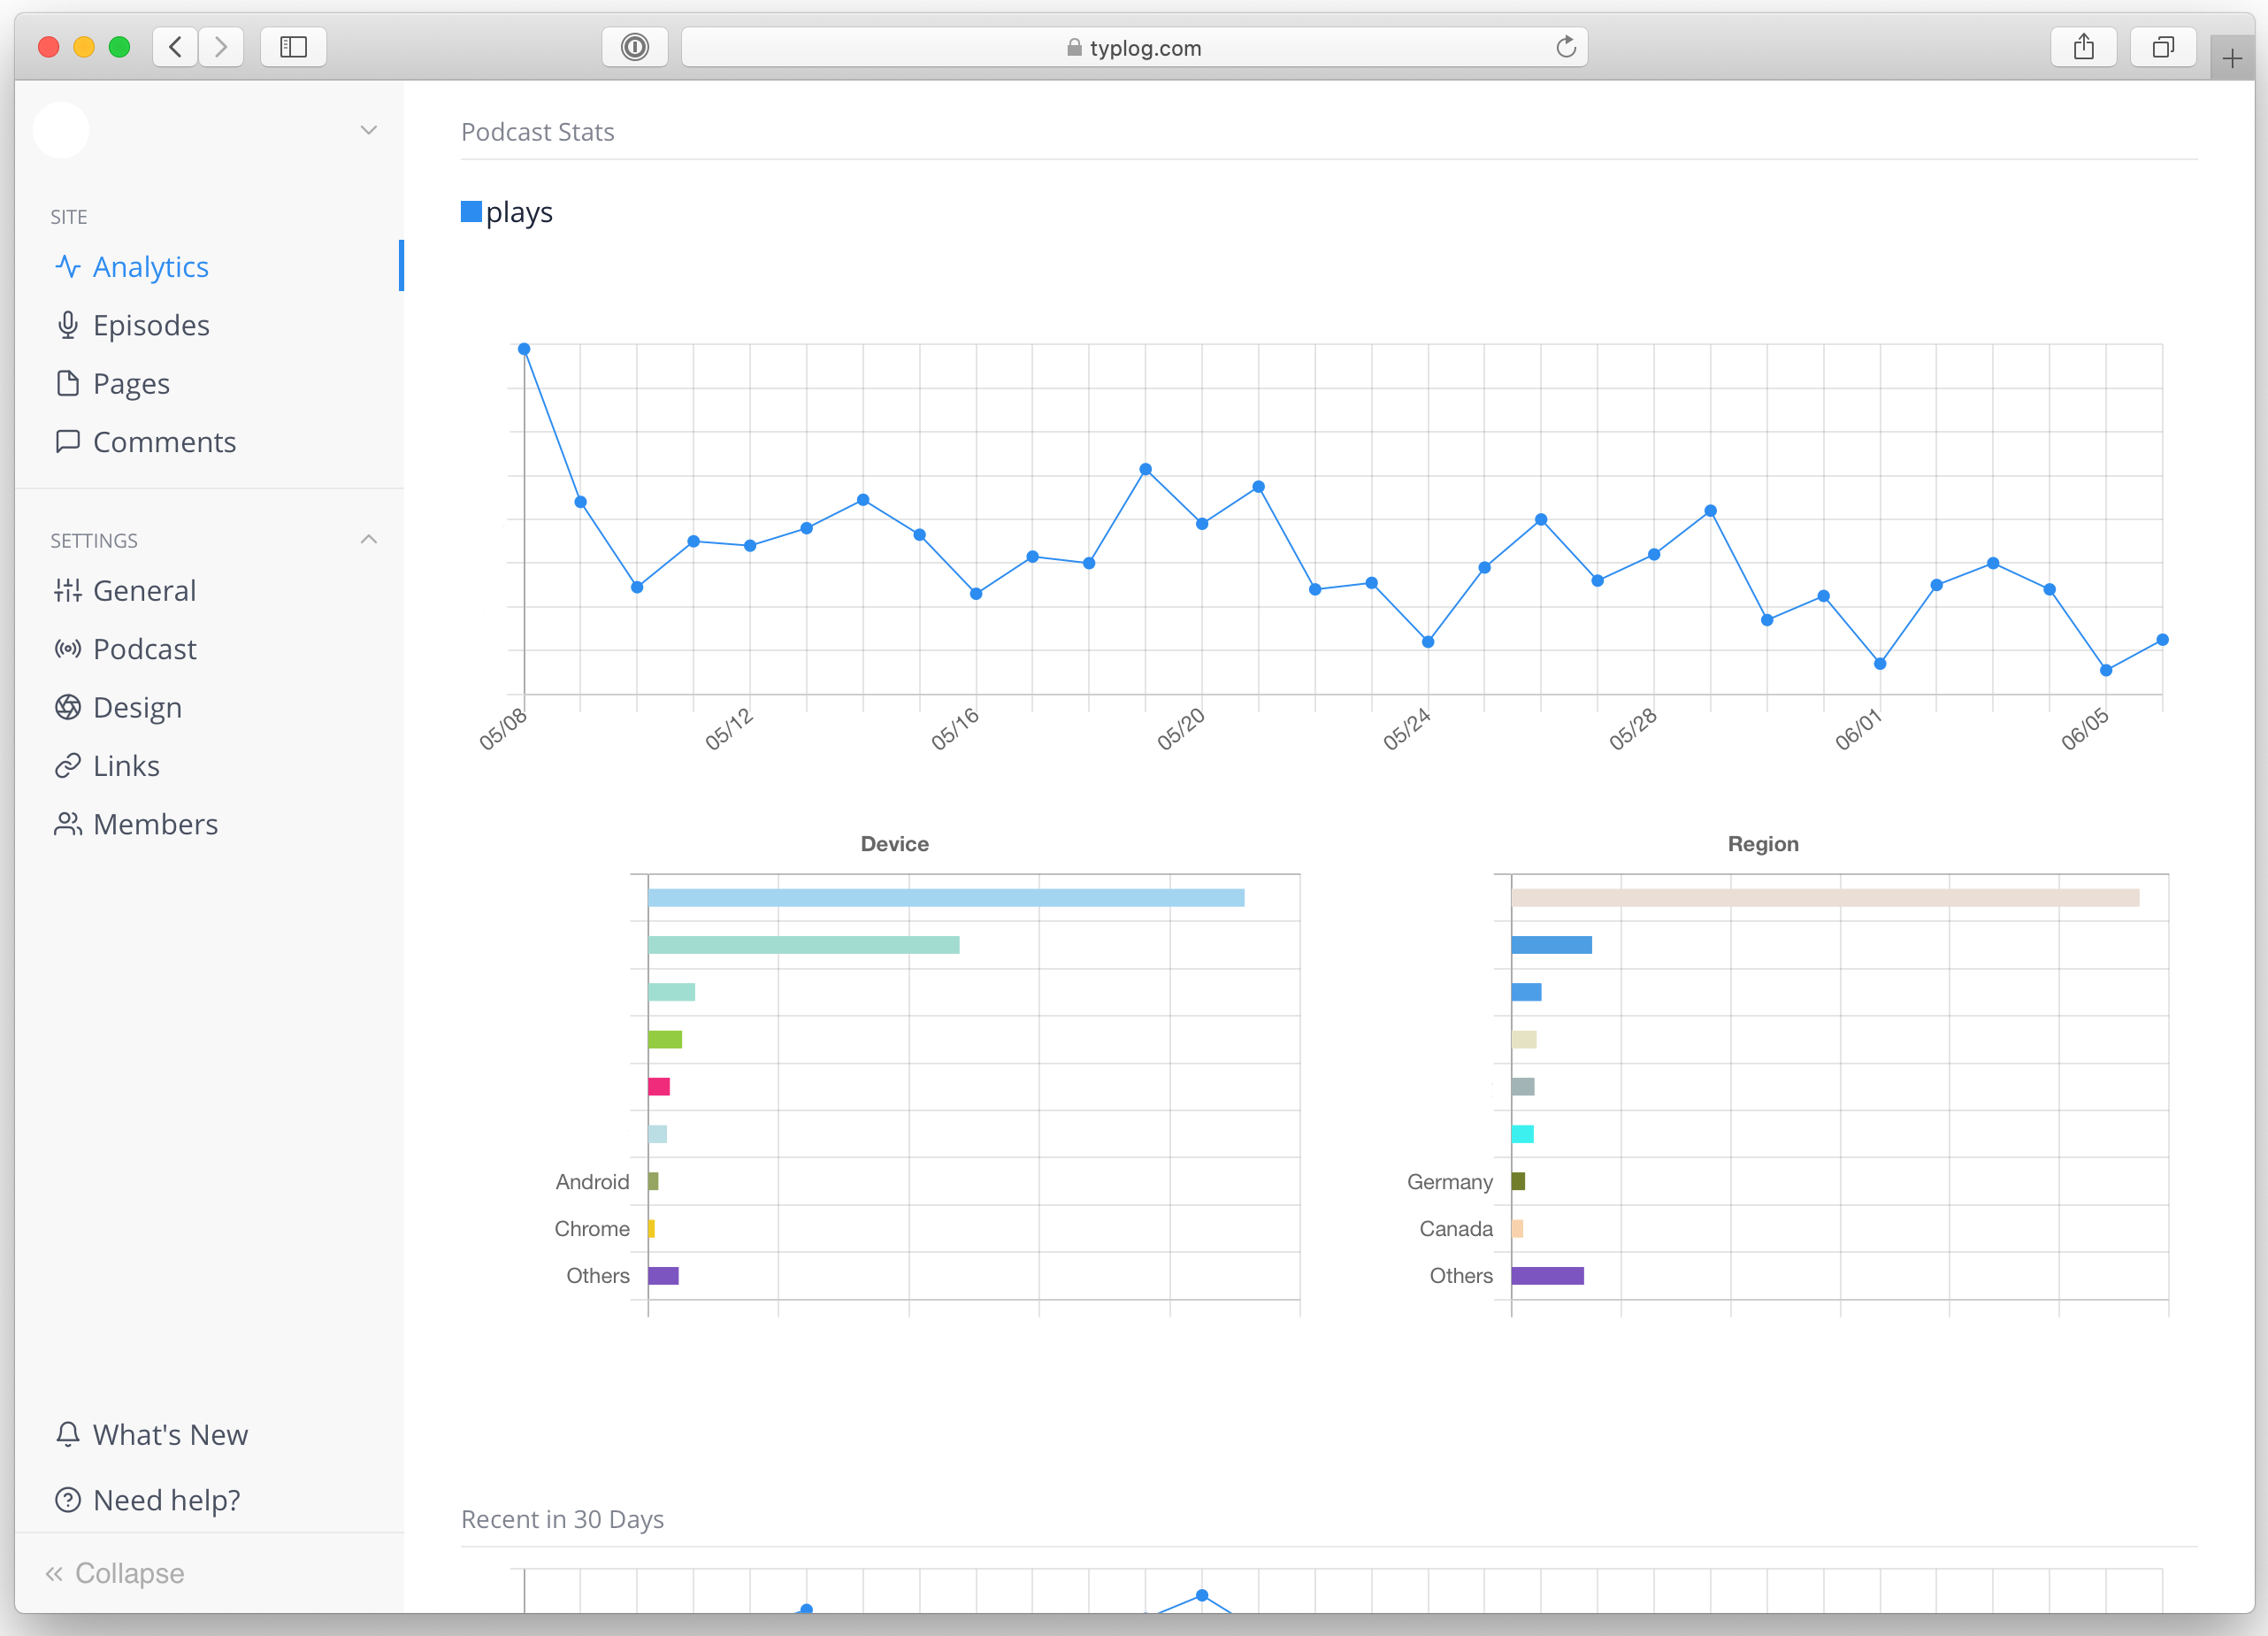This screenshot has width=2268, height=1636.
Task: Click the Podcast broadcast icon
Action: pyautogui.click(x=68, y=649)
